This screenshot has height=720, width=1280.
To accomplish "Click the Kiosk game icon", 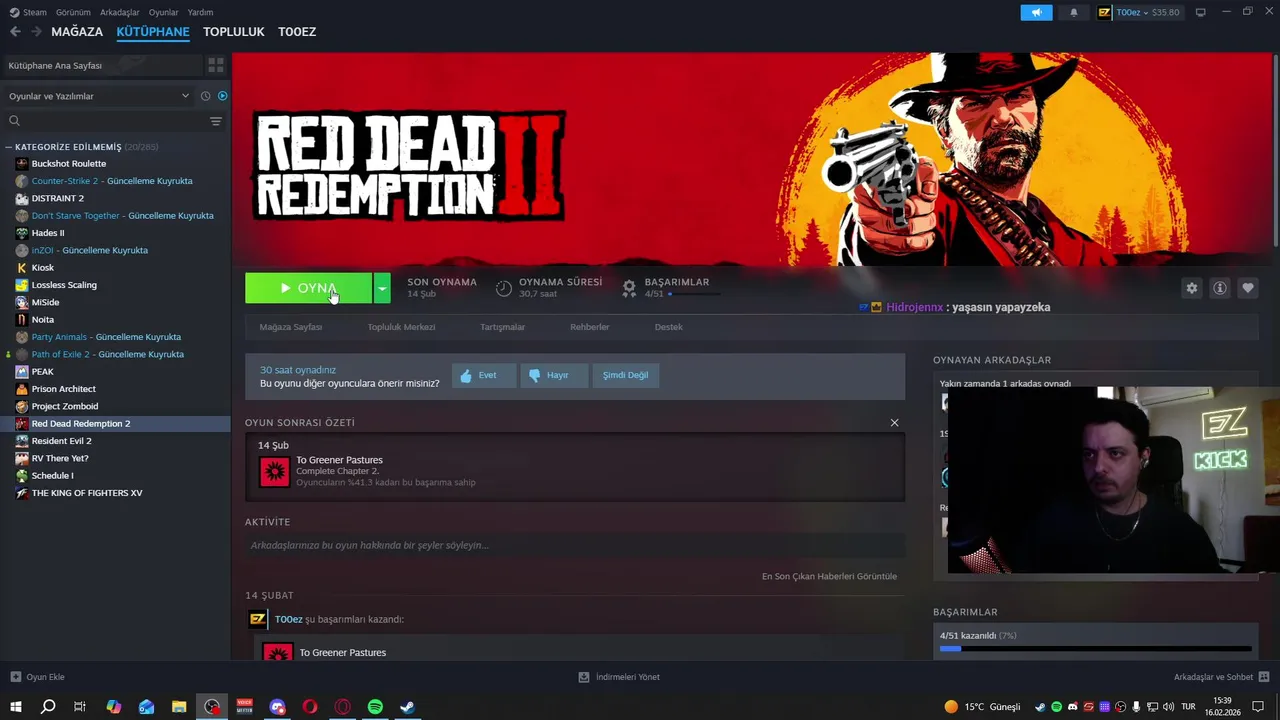I will 22,268.
